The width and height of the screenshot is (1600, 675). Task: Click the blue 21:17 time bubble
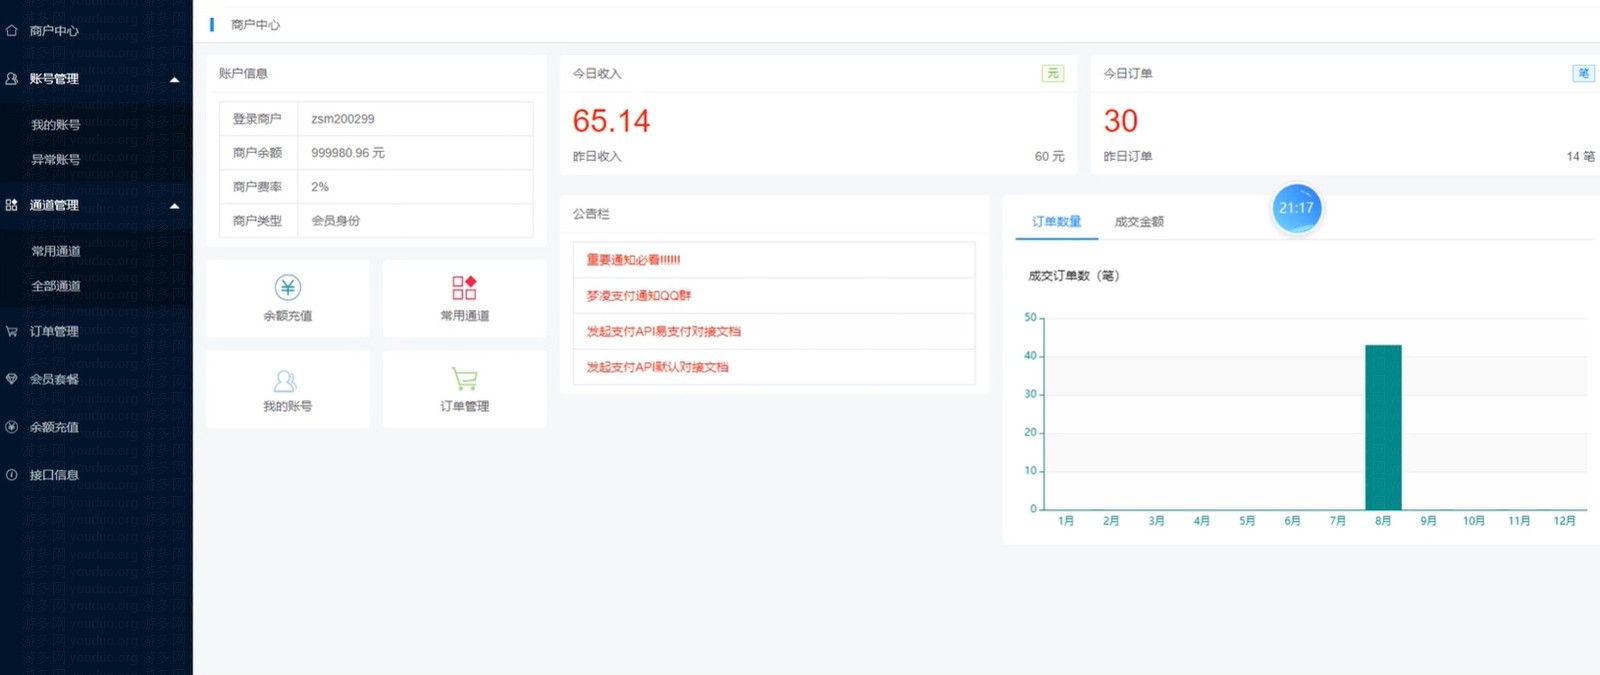point(1296,208)
